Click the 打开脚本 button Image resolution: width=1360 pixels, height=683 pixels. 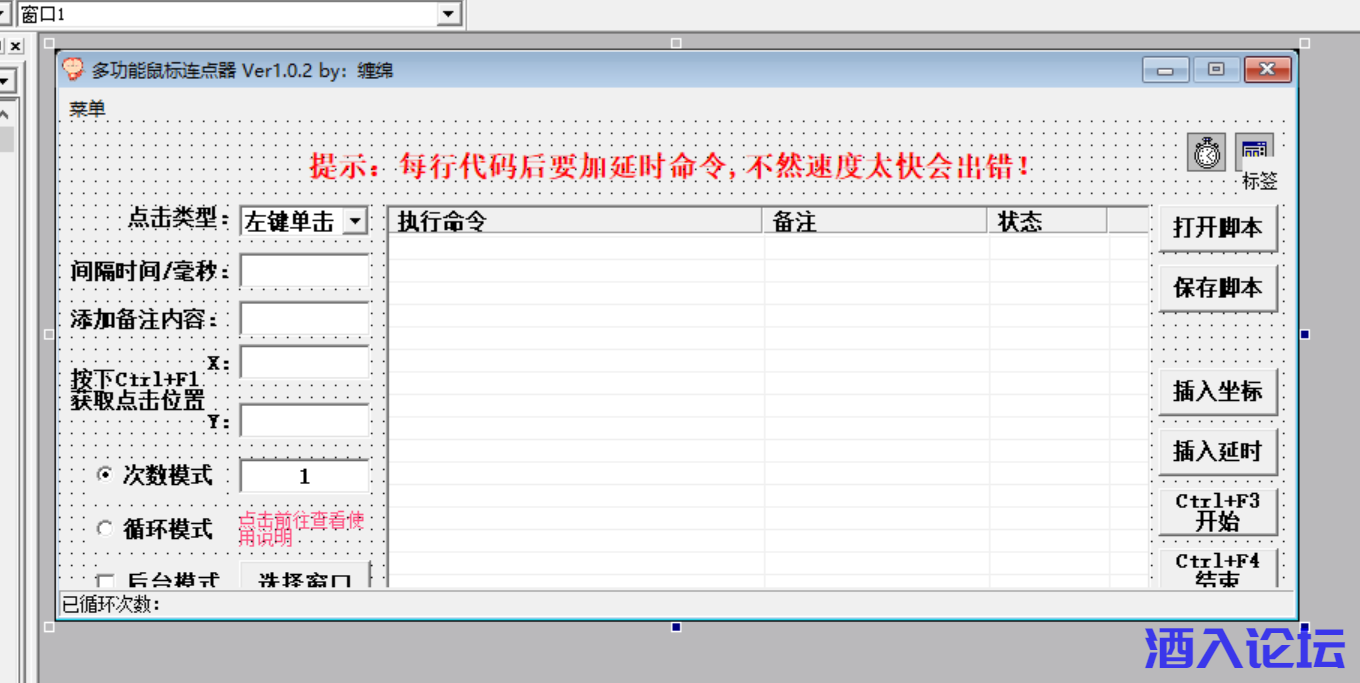(x=1217, y=229)
